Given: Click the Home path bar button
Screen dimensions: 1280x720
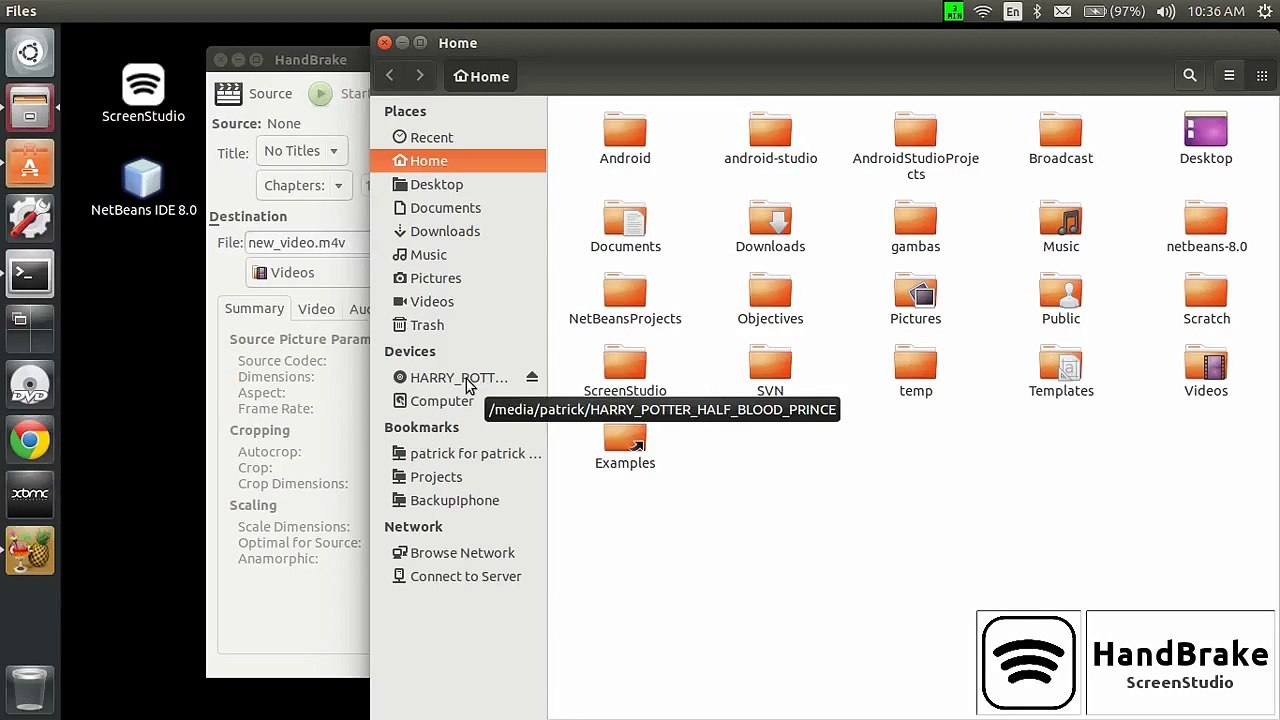Looking at the screenshot, I should point(481,76).
